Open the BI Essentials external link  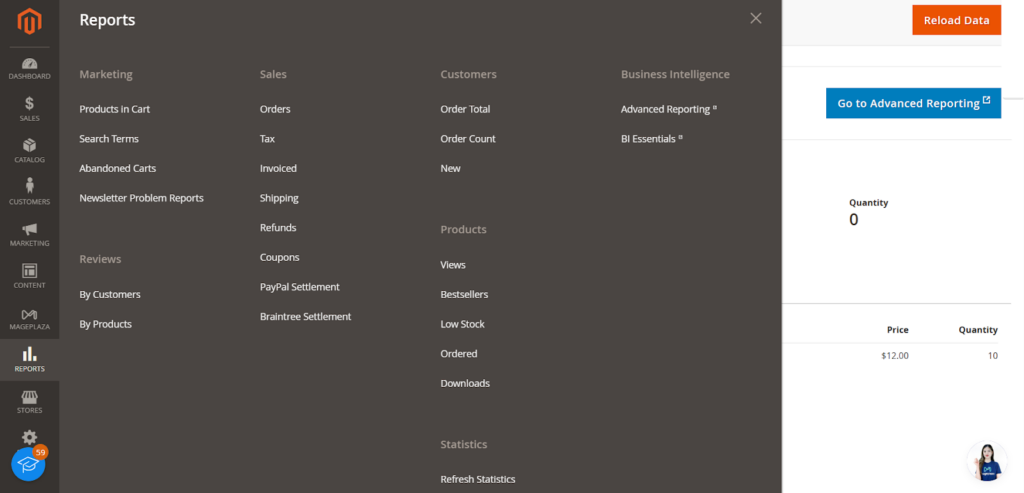tap(651, 139)
